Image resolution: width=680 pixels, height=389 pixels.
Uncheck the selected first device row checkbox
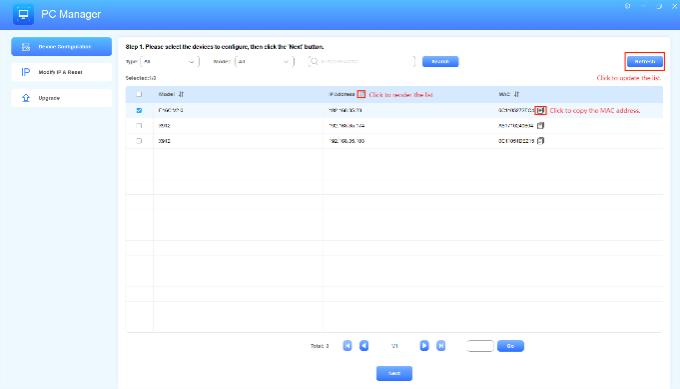[139, 111]
